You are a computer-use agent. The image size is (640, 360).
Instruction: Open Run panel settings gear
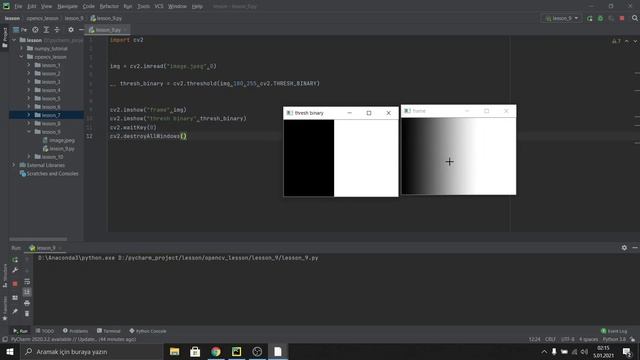[624, 248]
